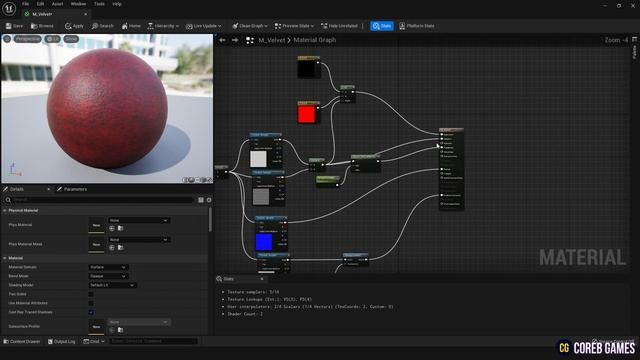Click the M_Velvet breadcrumb
The image size is (640, 360).
[x=272, y=40]
